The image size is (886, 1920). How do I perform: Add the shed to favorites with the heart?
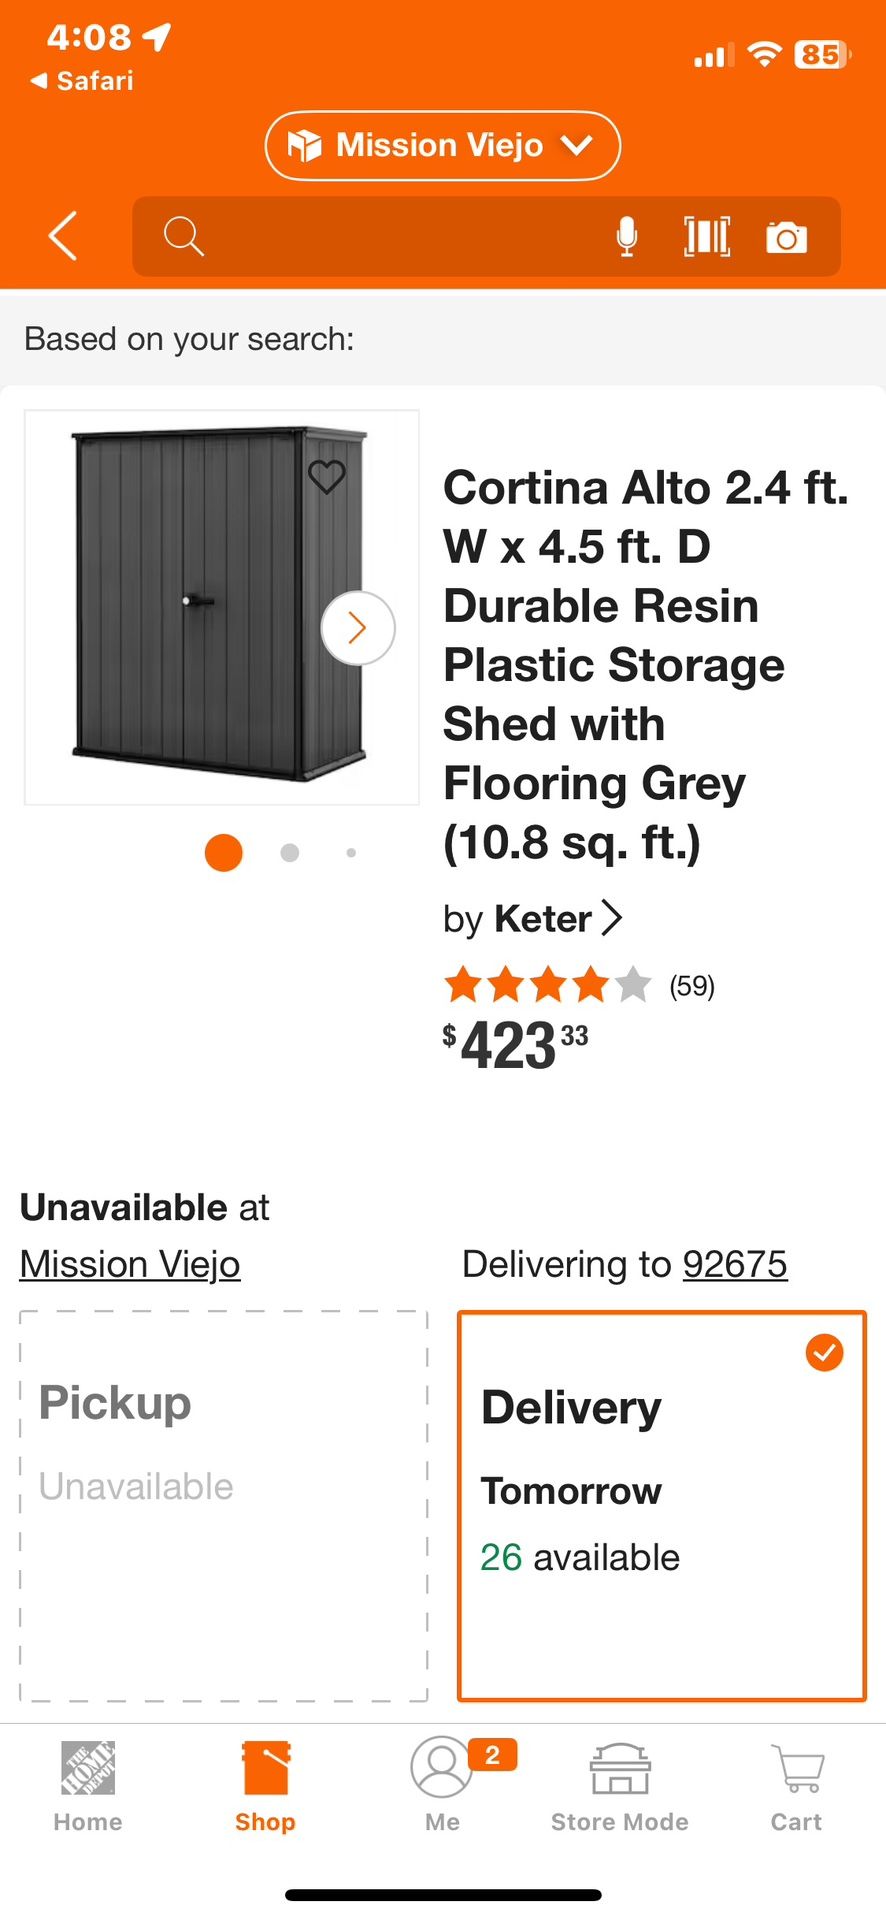point(327,477)
